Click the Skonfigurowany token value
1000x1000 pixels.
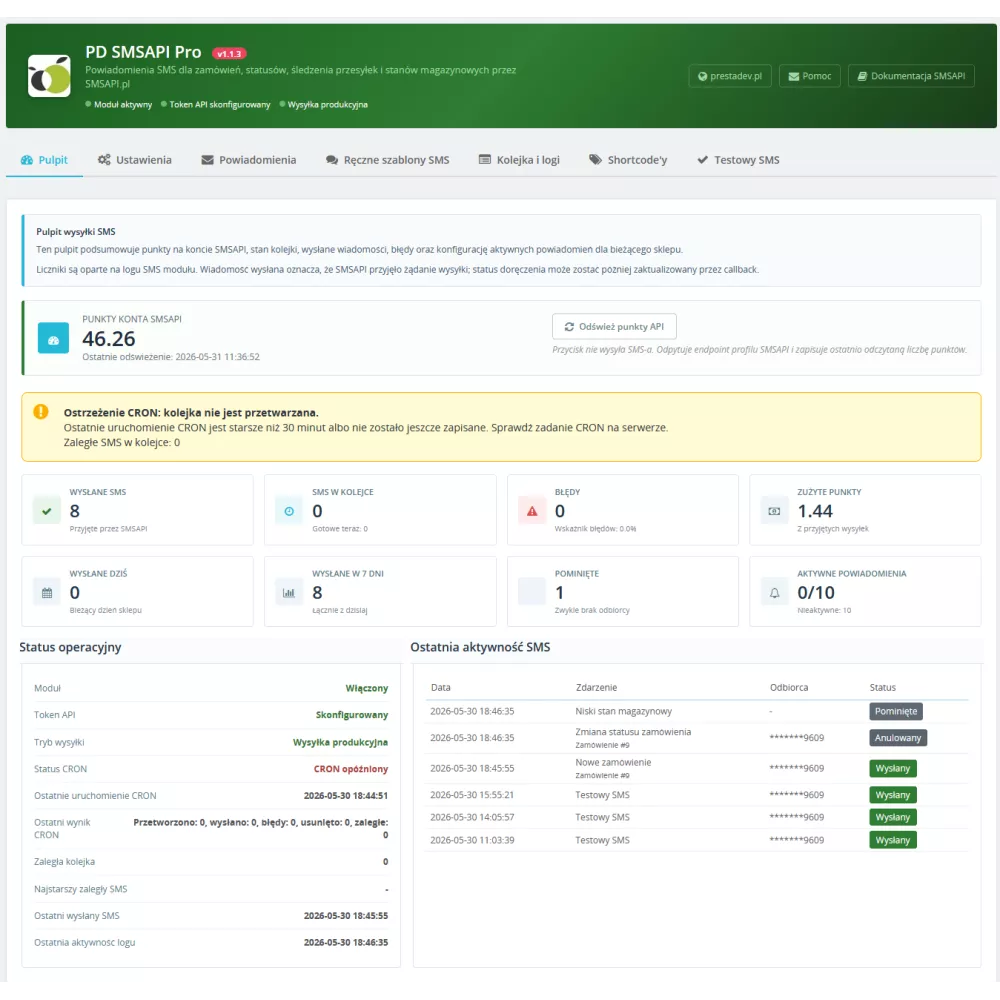[x=352, y=716]
